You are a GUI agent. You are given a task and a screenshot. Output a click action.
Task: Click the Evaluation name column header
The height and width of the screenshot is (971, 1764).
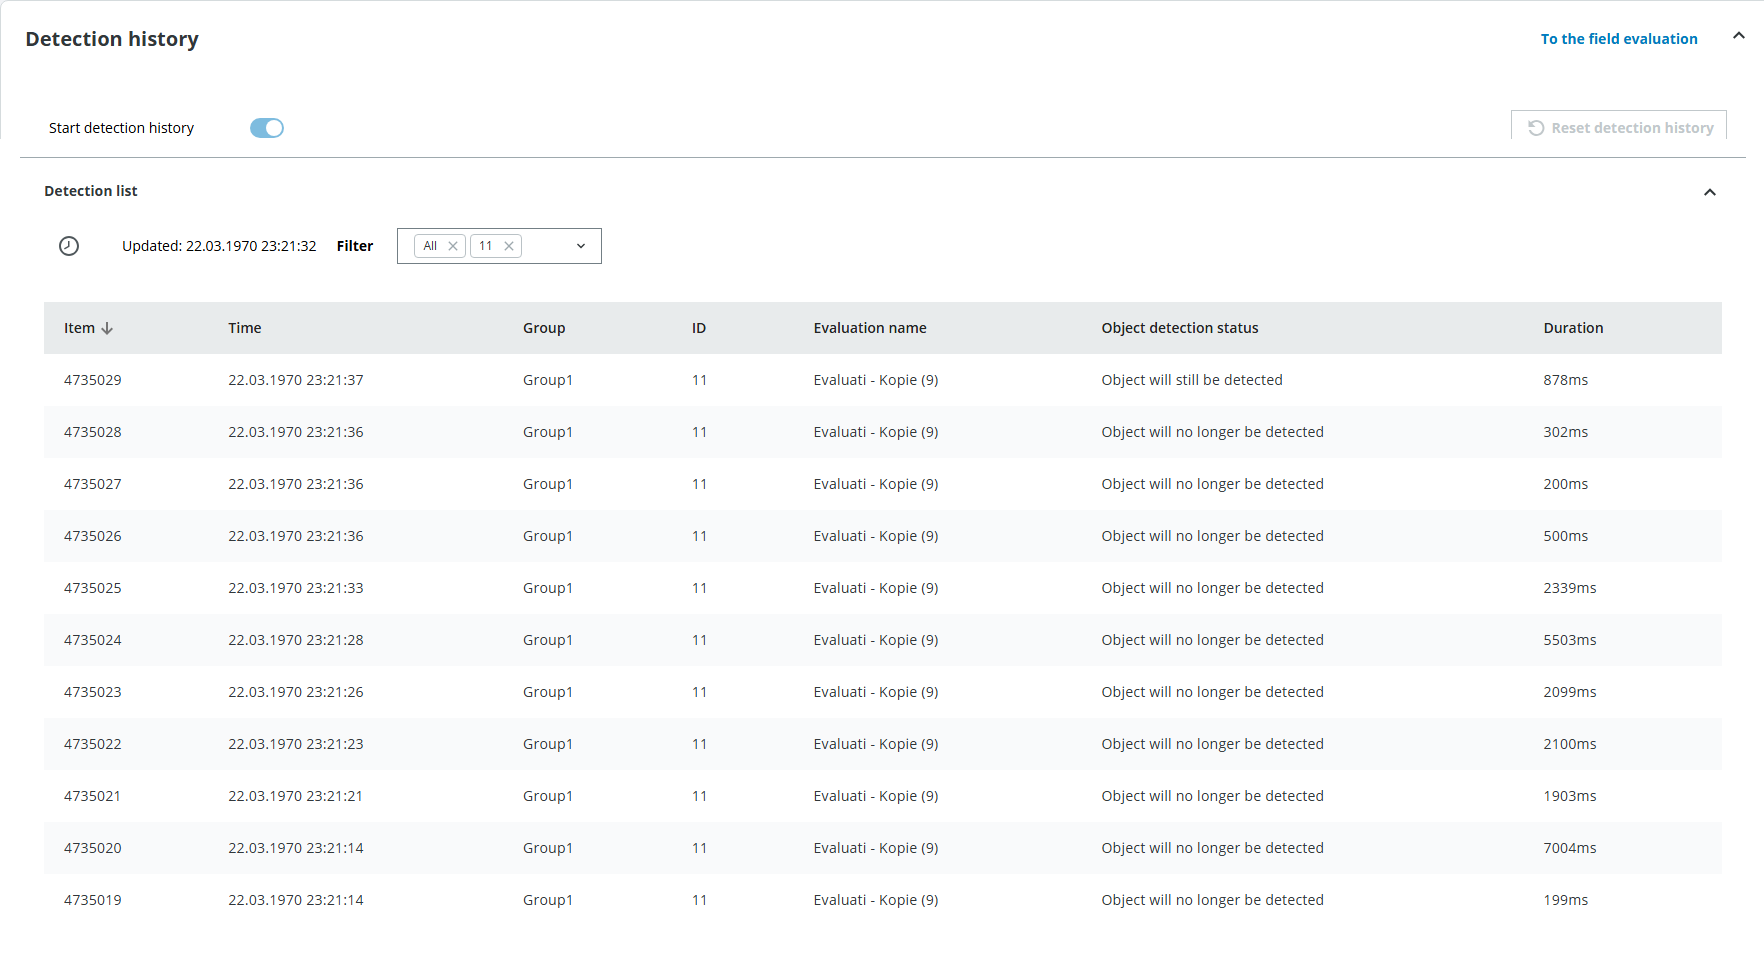pos(870,328)
